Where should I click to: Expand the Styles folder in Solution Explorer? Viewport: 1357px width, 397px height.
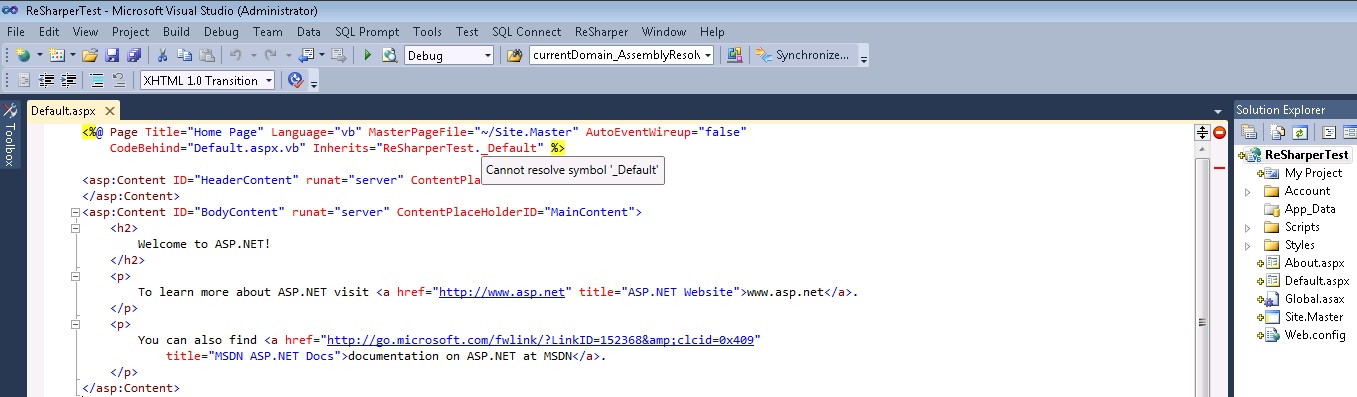tap(1248, 245)
